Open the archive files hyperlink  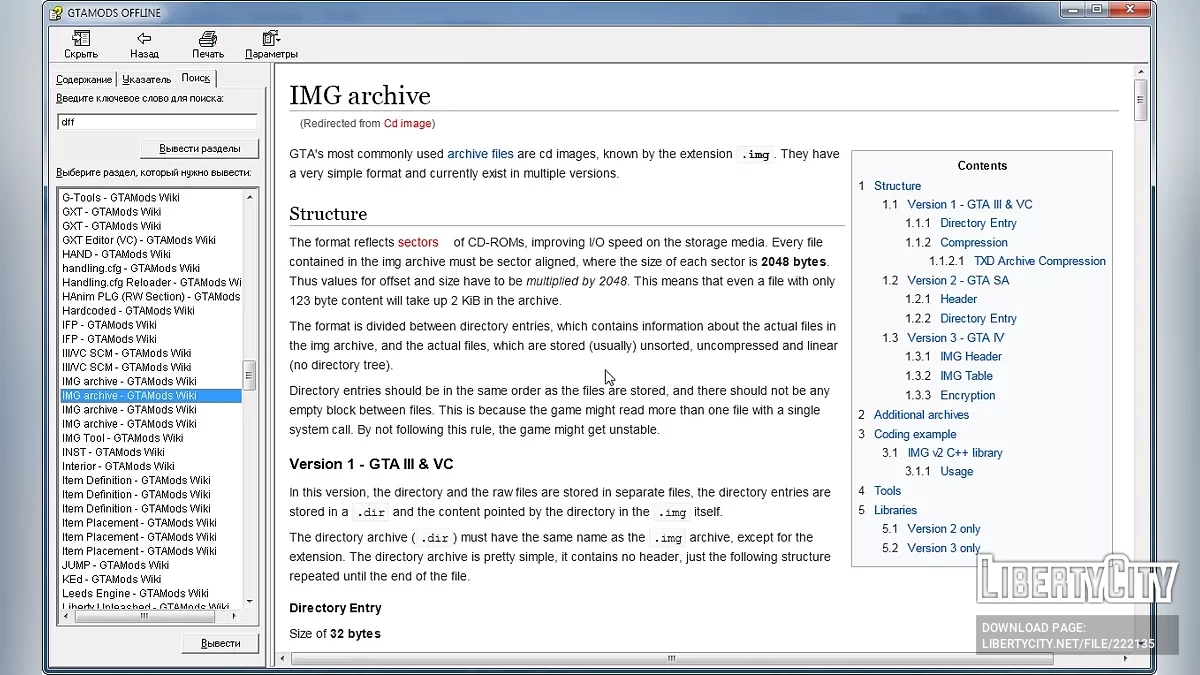480,154
